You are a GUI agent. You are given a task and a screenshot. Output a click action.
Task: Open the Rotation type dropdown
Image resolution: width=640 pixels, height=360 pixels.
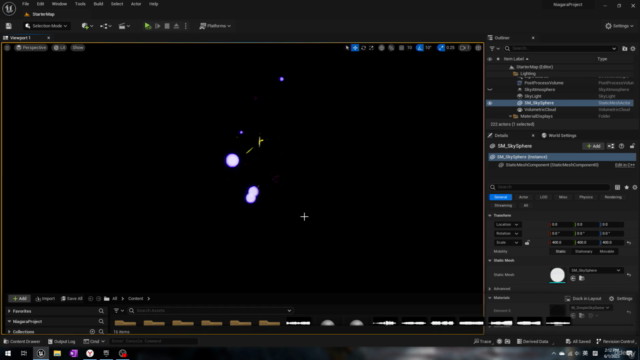507,233
